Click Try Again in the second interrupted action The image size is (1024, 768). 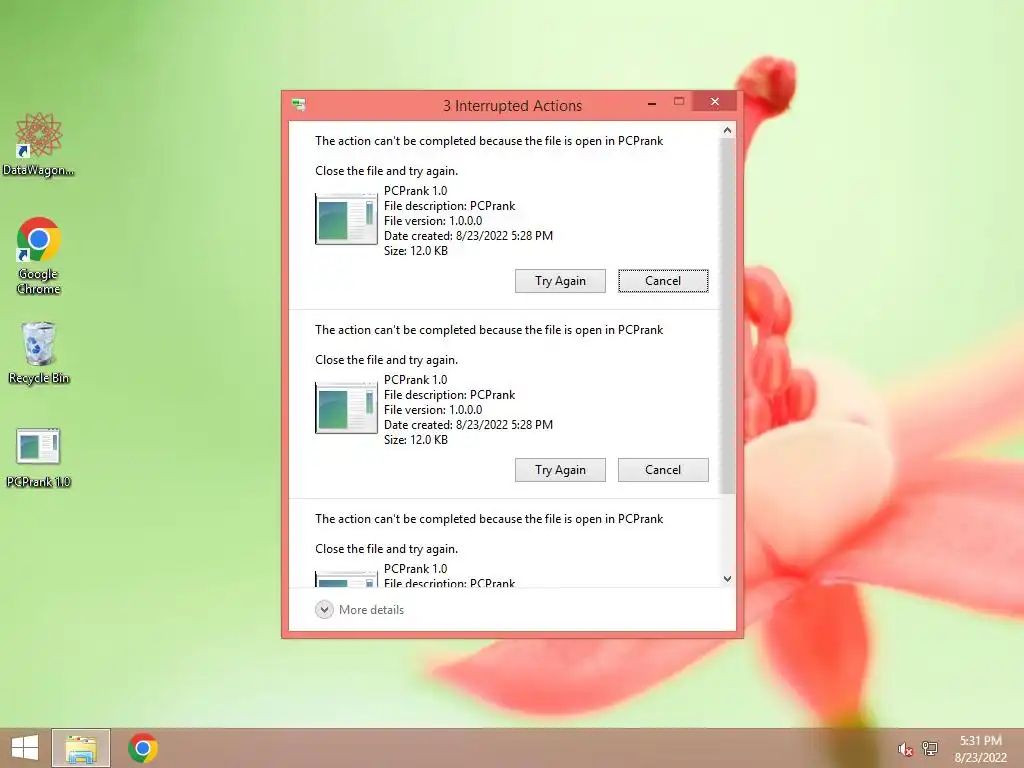click(560, 470)
